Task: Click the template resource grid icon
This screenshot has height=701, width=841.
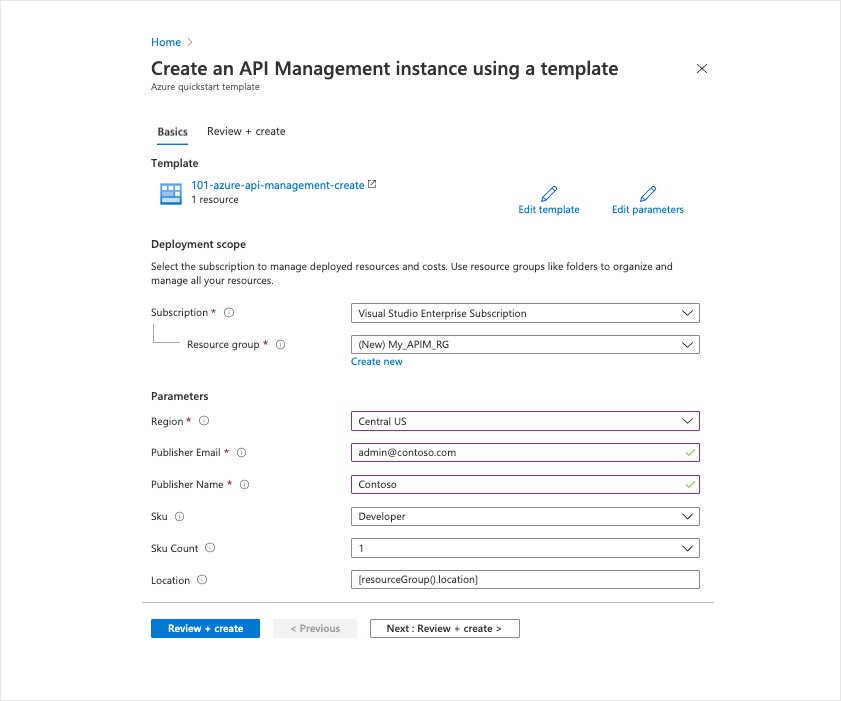Action: click(171, 193)
